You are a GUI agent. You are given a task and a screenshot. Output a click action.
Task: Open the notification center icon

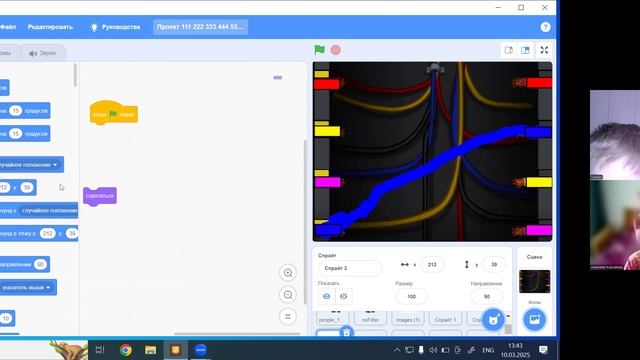pyautogui.click(x=543, y=350)
